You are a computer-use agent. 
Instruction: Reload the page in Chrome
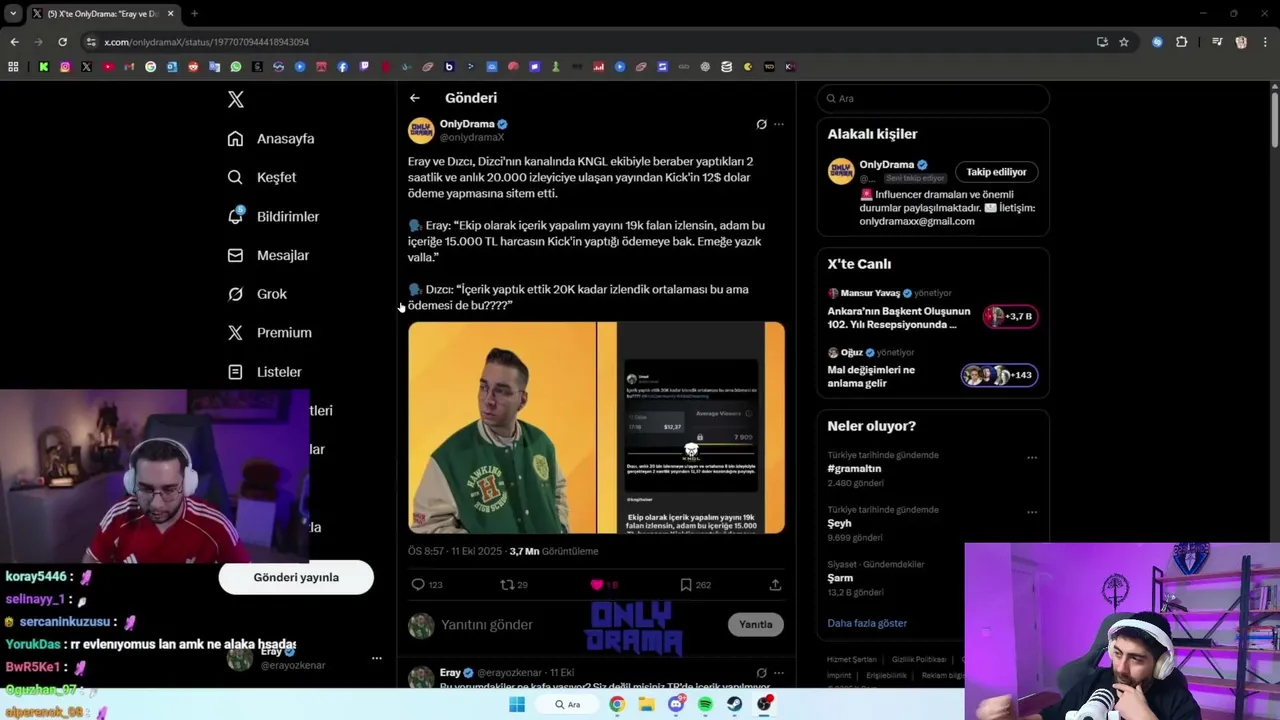click(62, 42)
